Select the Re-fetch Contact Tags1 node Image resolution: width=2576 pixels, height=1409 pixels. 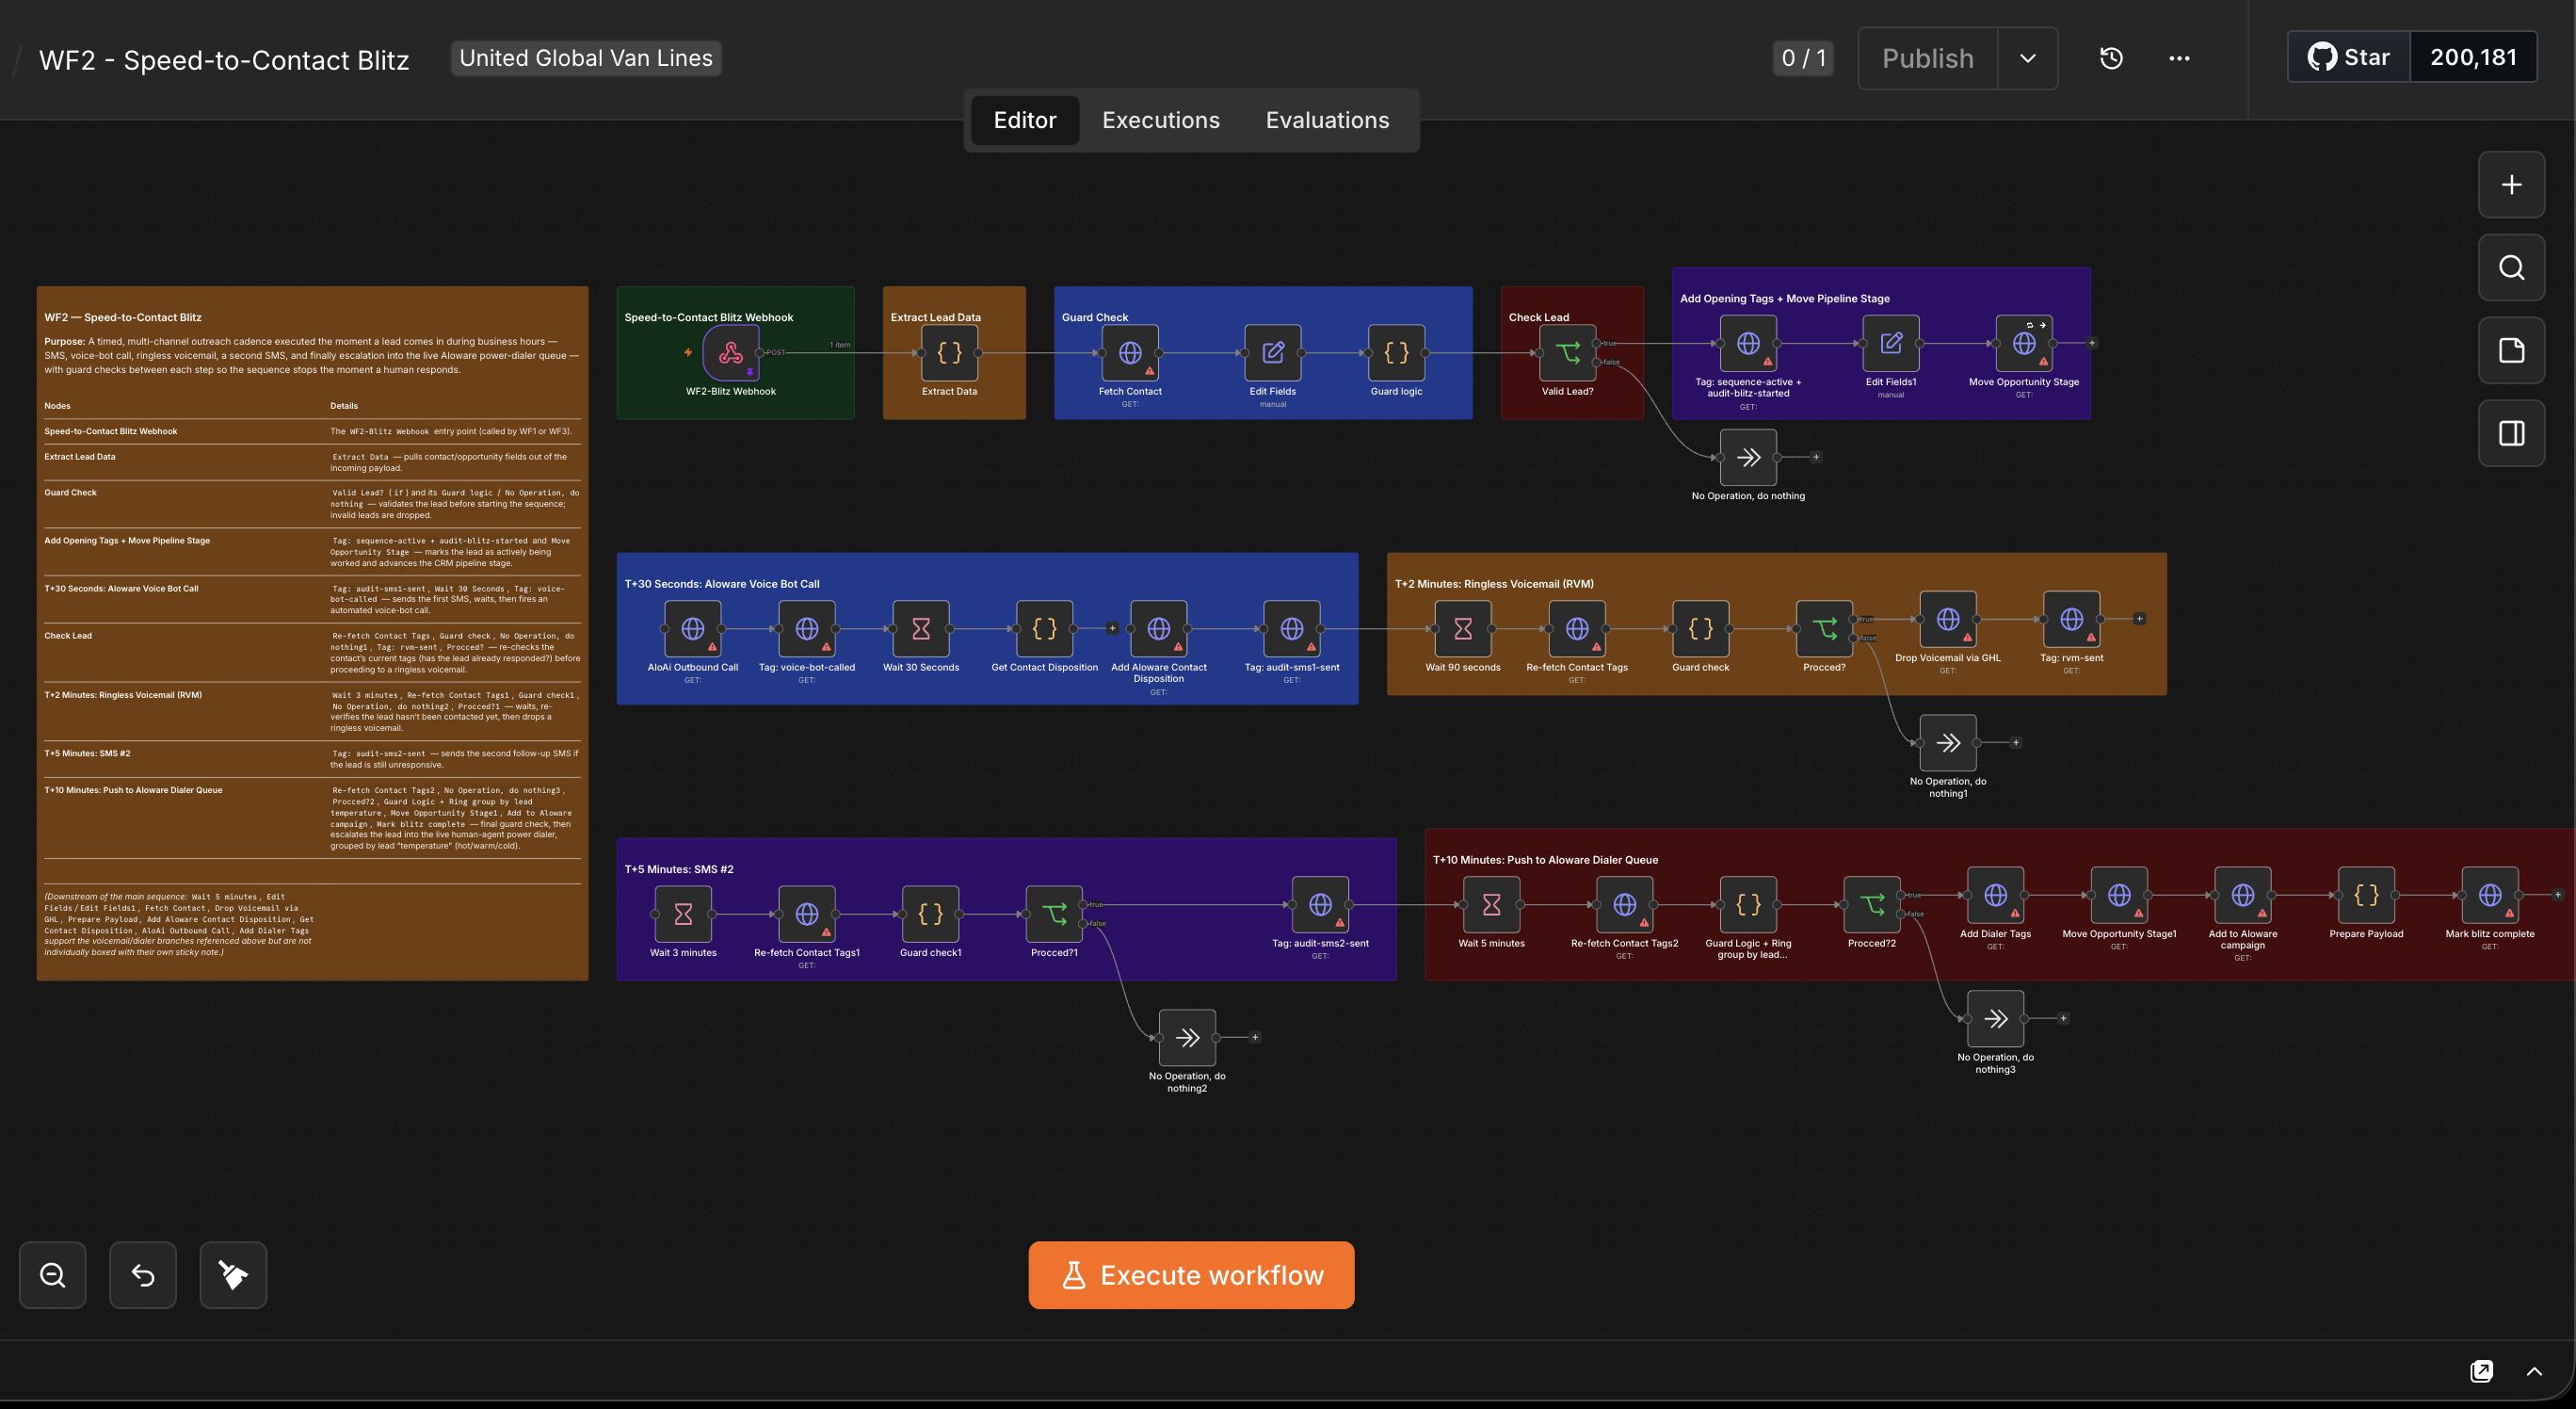806,914
